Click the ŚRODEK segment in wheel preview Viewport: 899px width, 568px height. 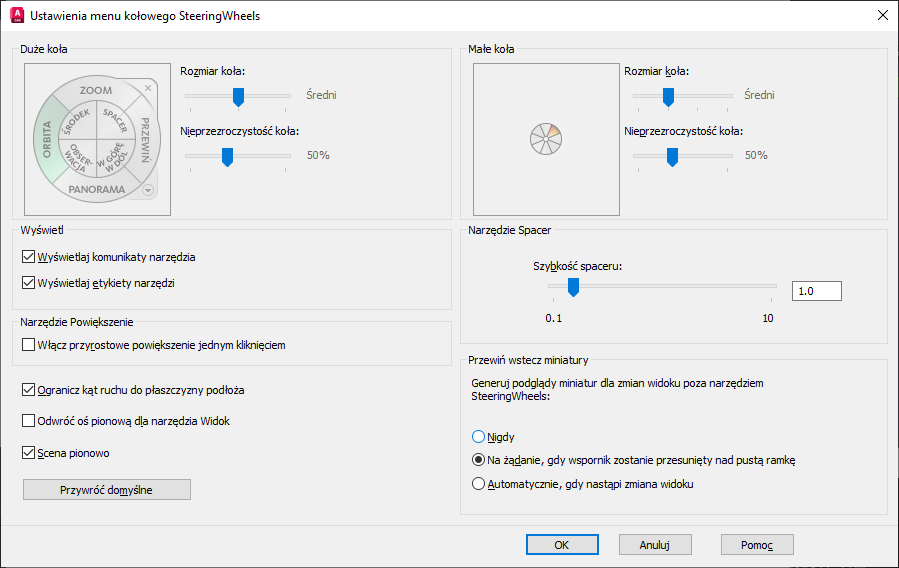coord(77,124)
